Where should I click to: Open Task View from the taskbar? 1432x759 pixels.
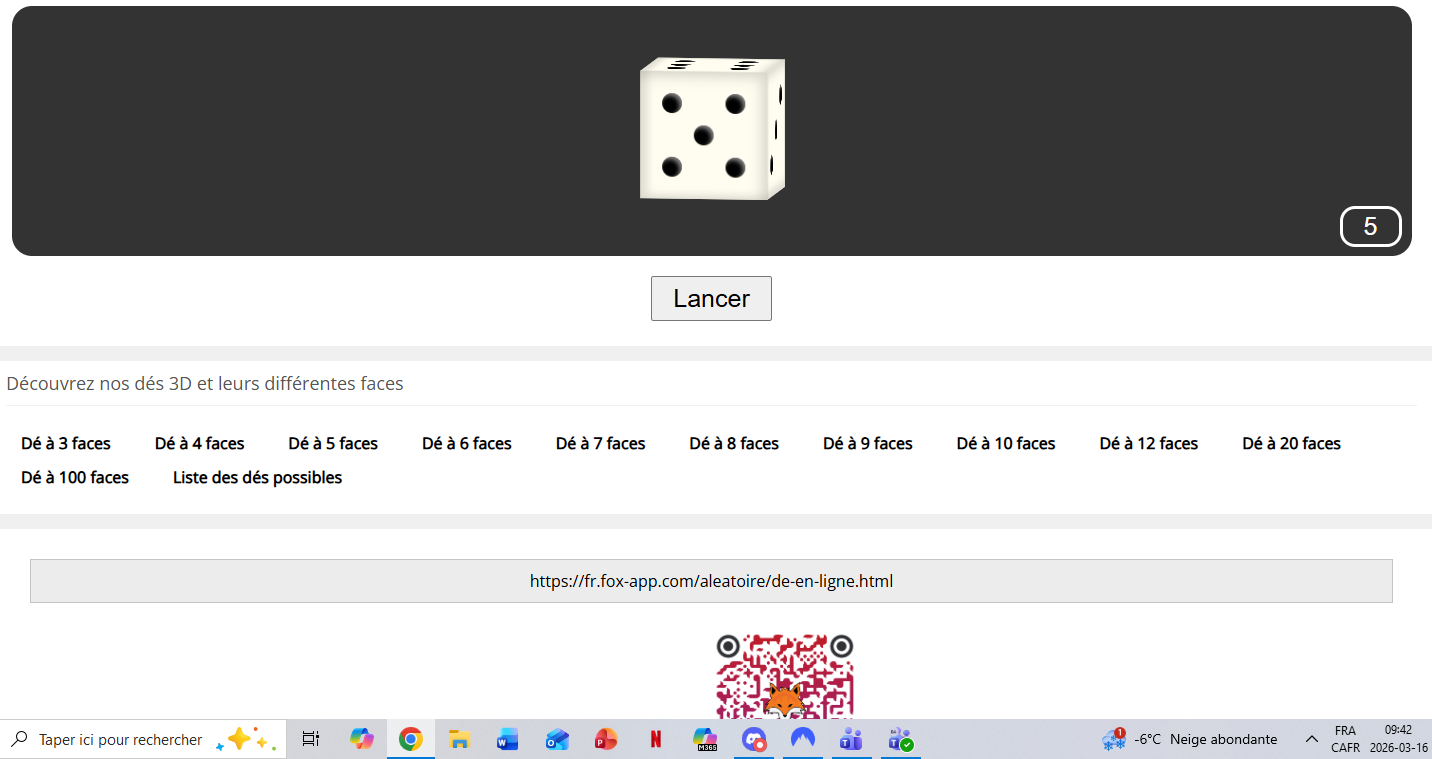click(311, 739)
